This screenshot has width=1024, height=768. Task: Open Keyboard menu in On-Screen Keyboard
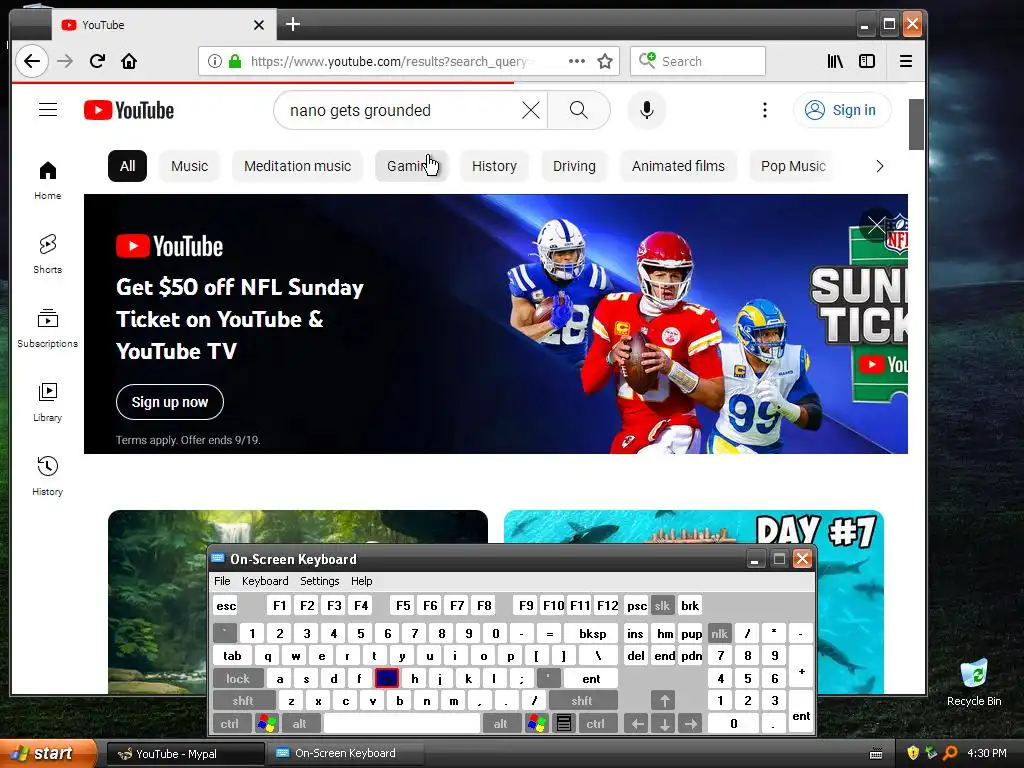(x=265, y=581)
